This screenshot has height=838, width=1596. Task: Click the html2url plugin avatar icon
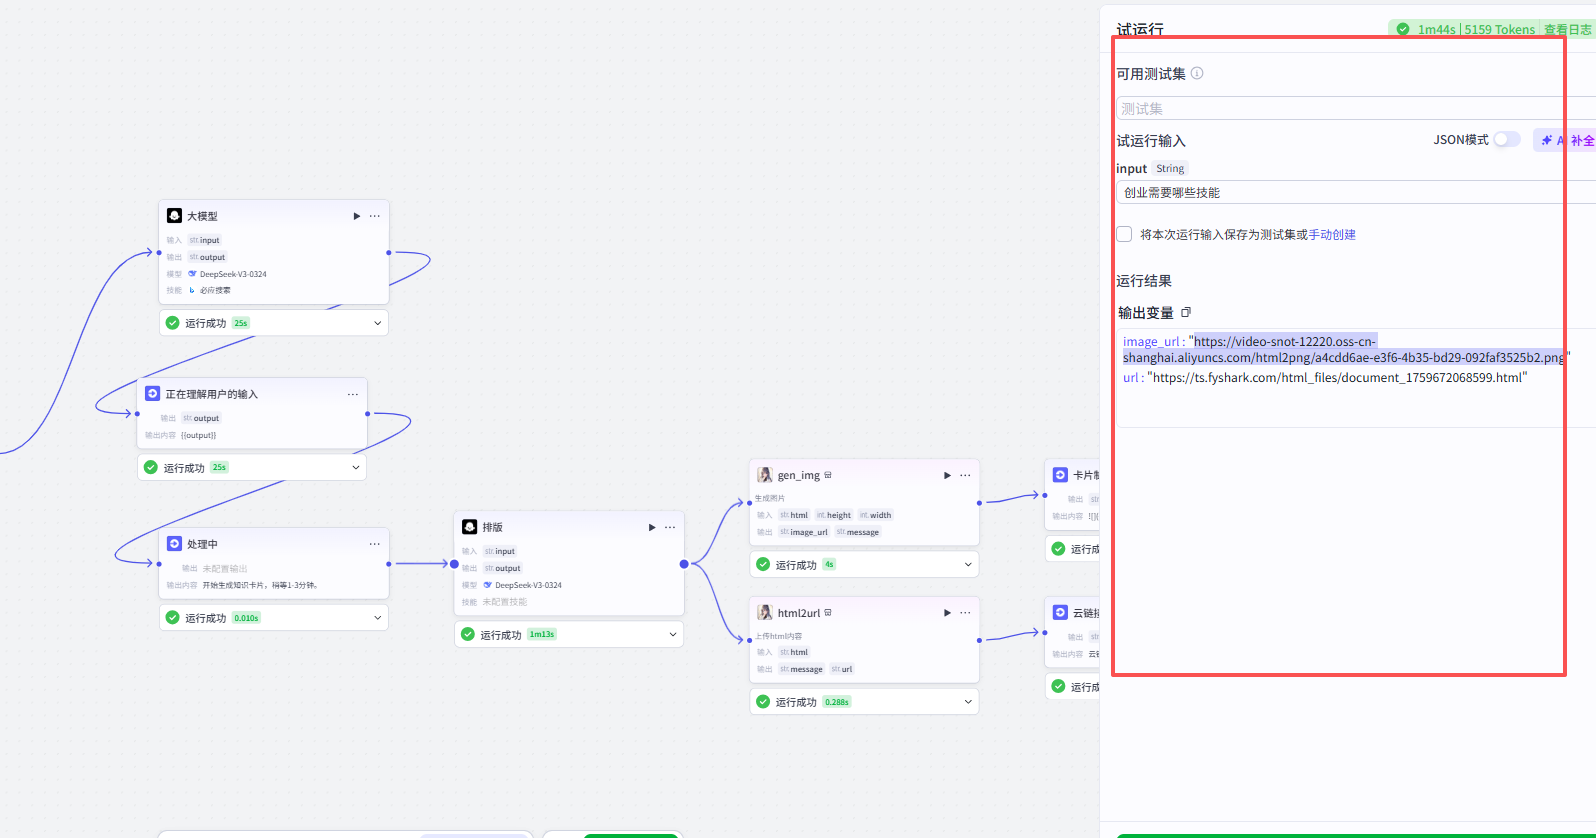(x=765, y=613)
